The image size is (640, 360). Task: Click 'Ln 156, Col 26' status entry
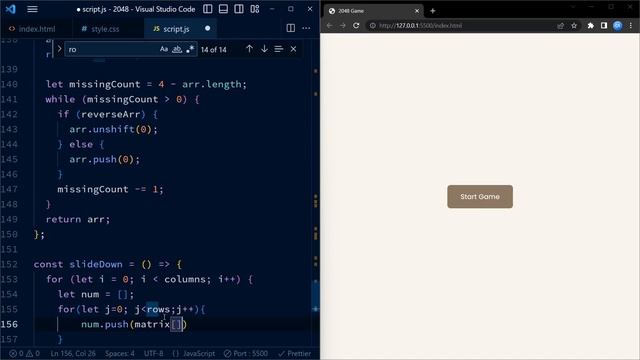[73, 353]
